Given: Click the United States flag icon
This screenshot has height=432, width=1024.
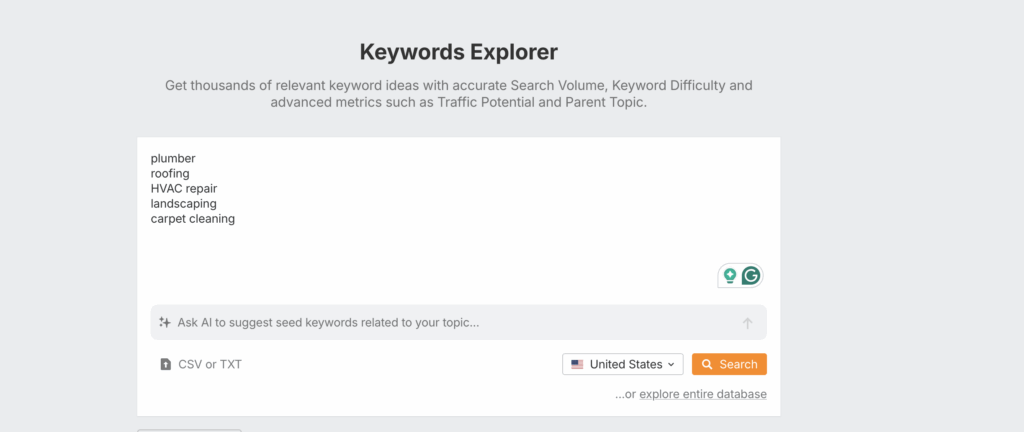Looking at the screenshot, I should (577, 364).
